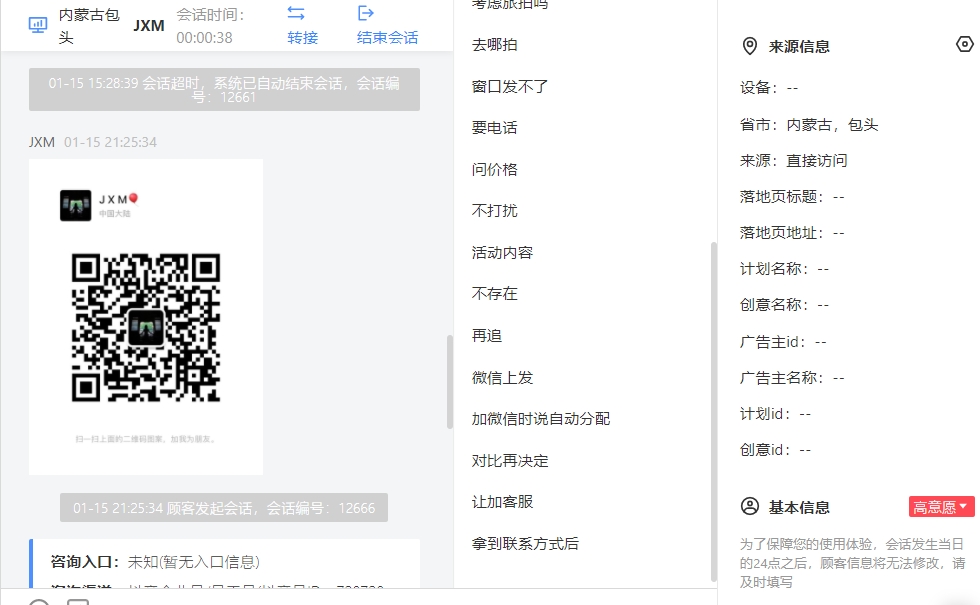Click the chat message area scrollbar
This screenshot has height=605, width=980.
tap(449, 382)
